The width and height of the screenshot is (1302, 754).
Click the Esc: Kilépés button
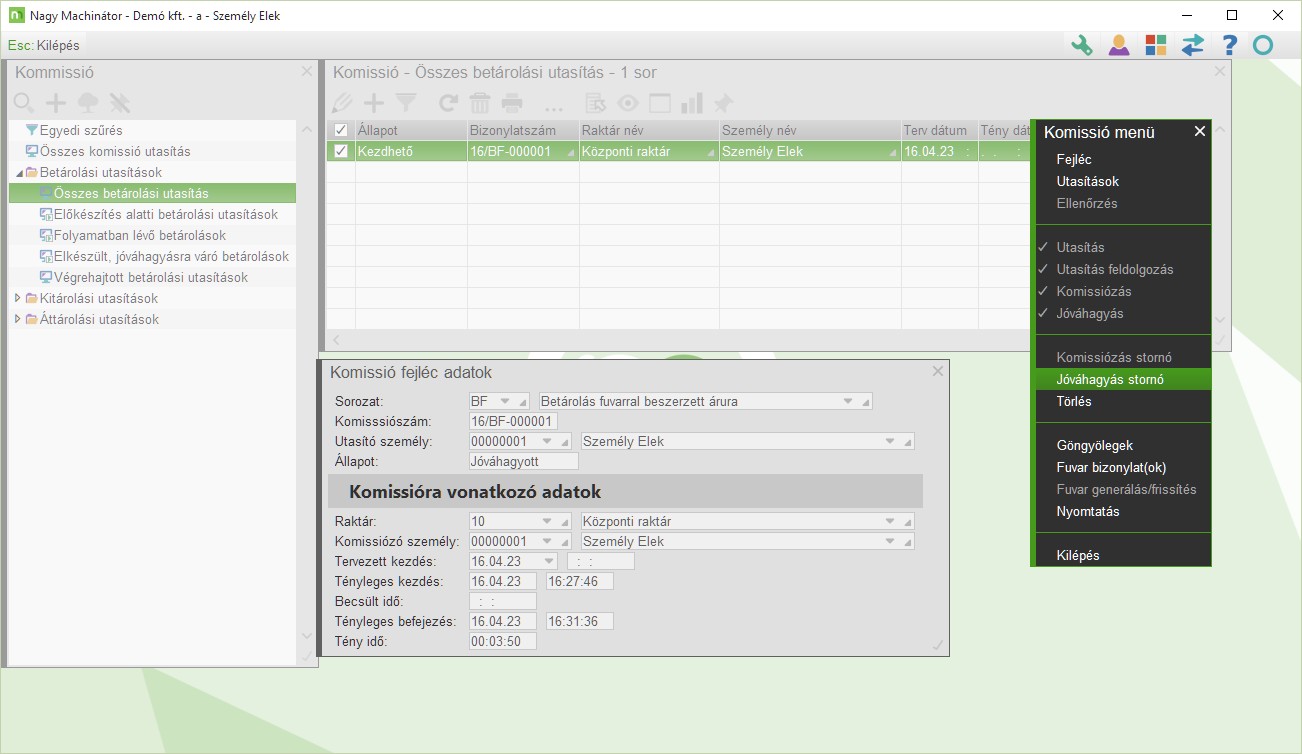coord(43,45)
